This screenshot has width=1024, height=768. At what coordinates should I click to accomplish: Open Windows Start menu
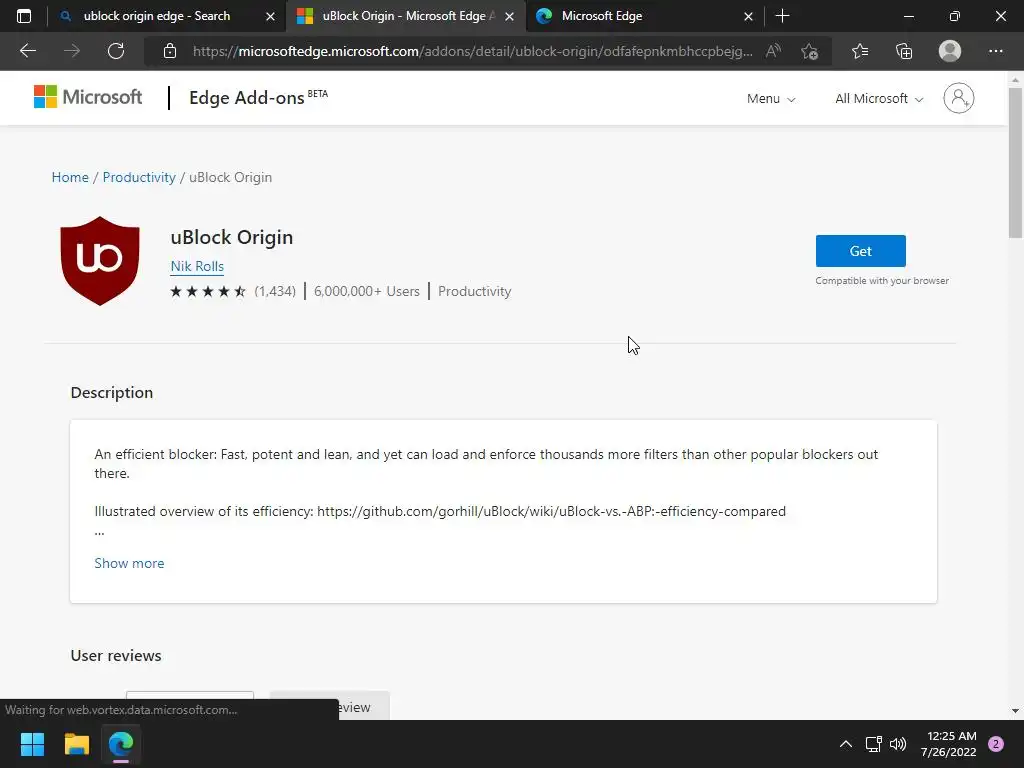pyautogui.click(x=32, y=744)
